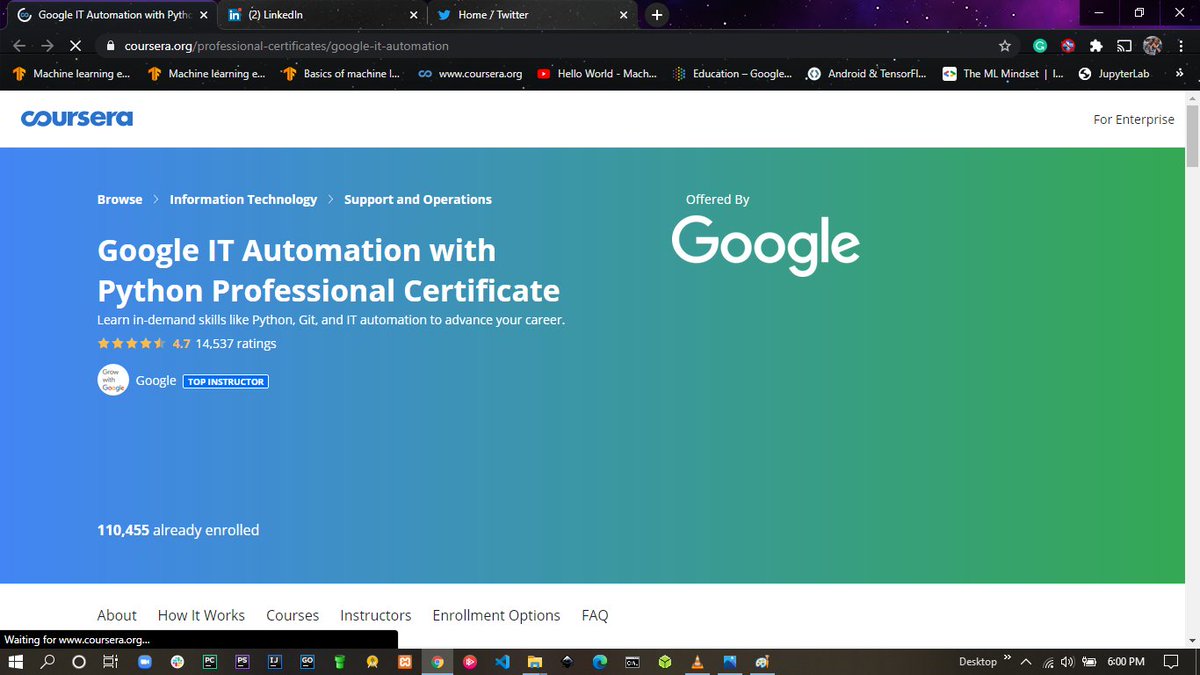Viewport: 1200px width, 675px height.
Task: Click the Chrome Cast icon in toolbar
Action: (x=1123, y=45)
